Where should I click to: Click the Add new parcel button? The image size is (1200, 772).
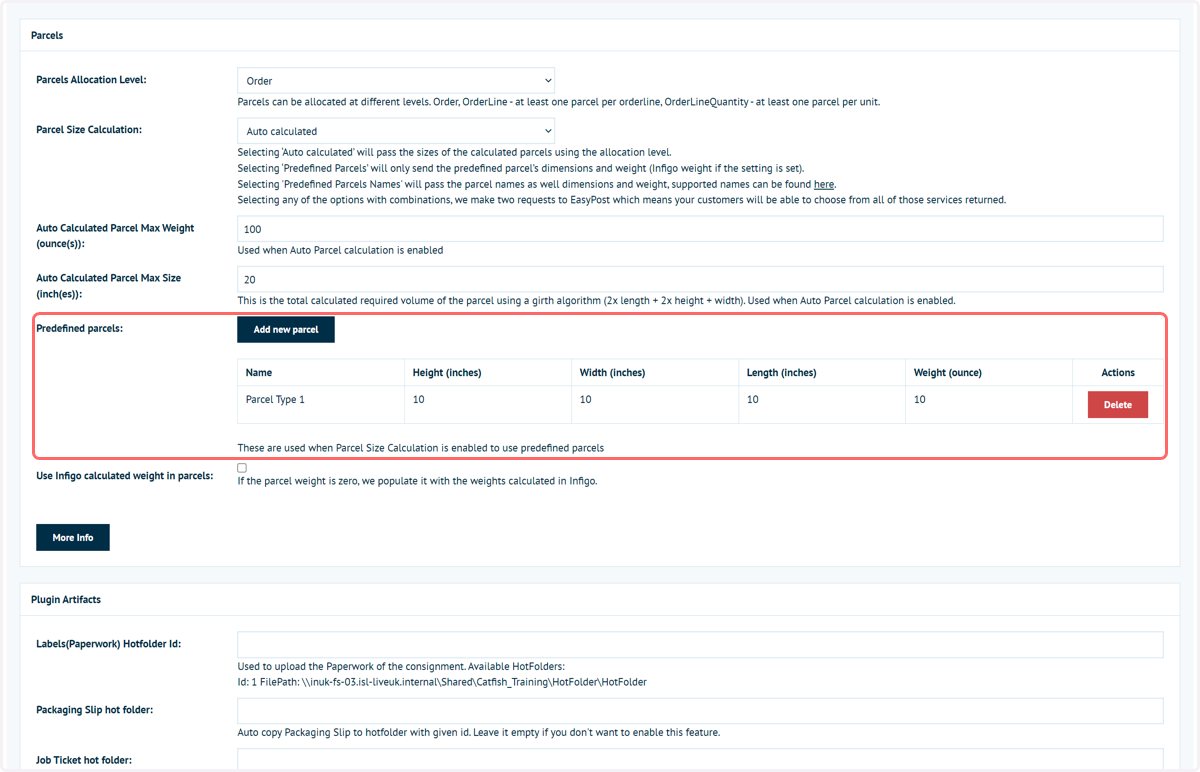tap(286, 329)
